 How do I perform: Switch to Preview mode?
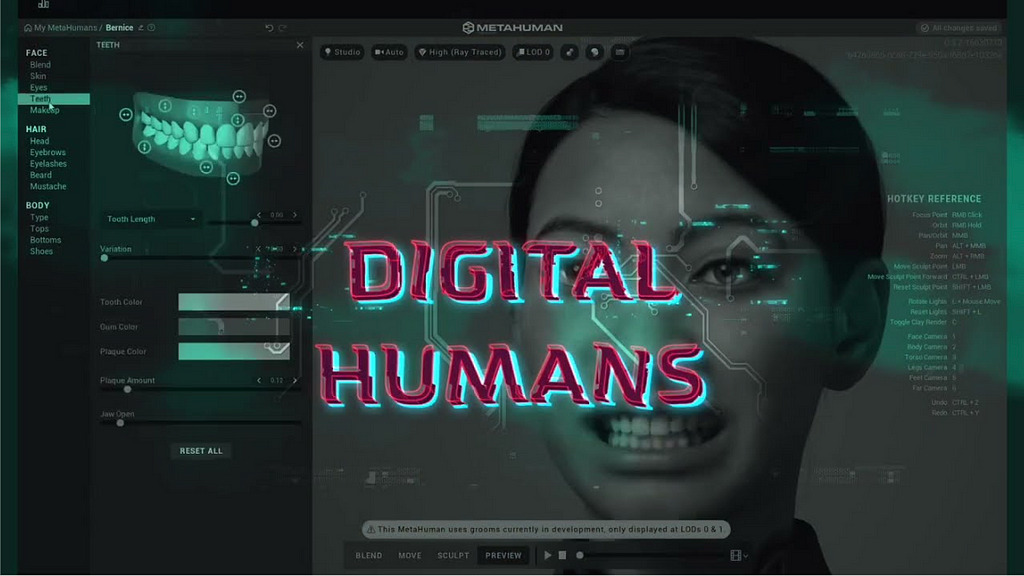tap(504, 556)
